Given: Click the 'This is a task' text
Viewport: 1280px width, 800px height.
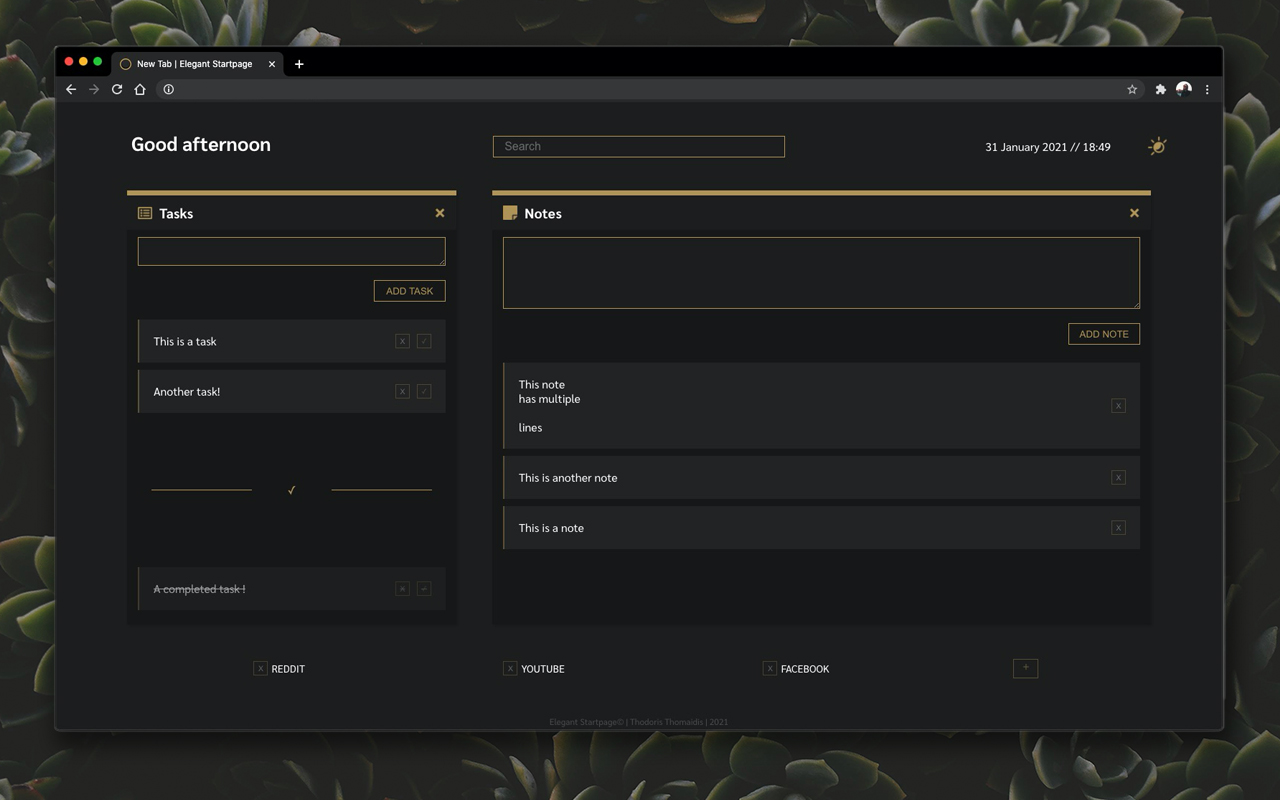Looking at the screenshot, I should pos(185,341).
